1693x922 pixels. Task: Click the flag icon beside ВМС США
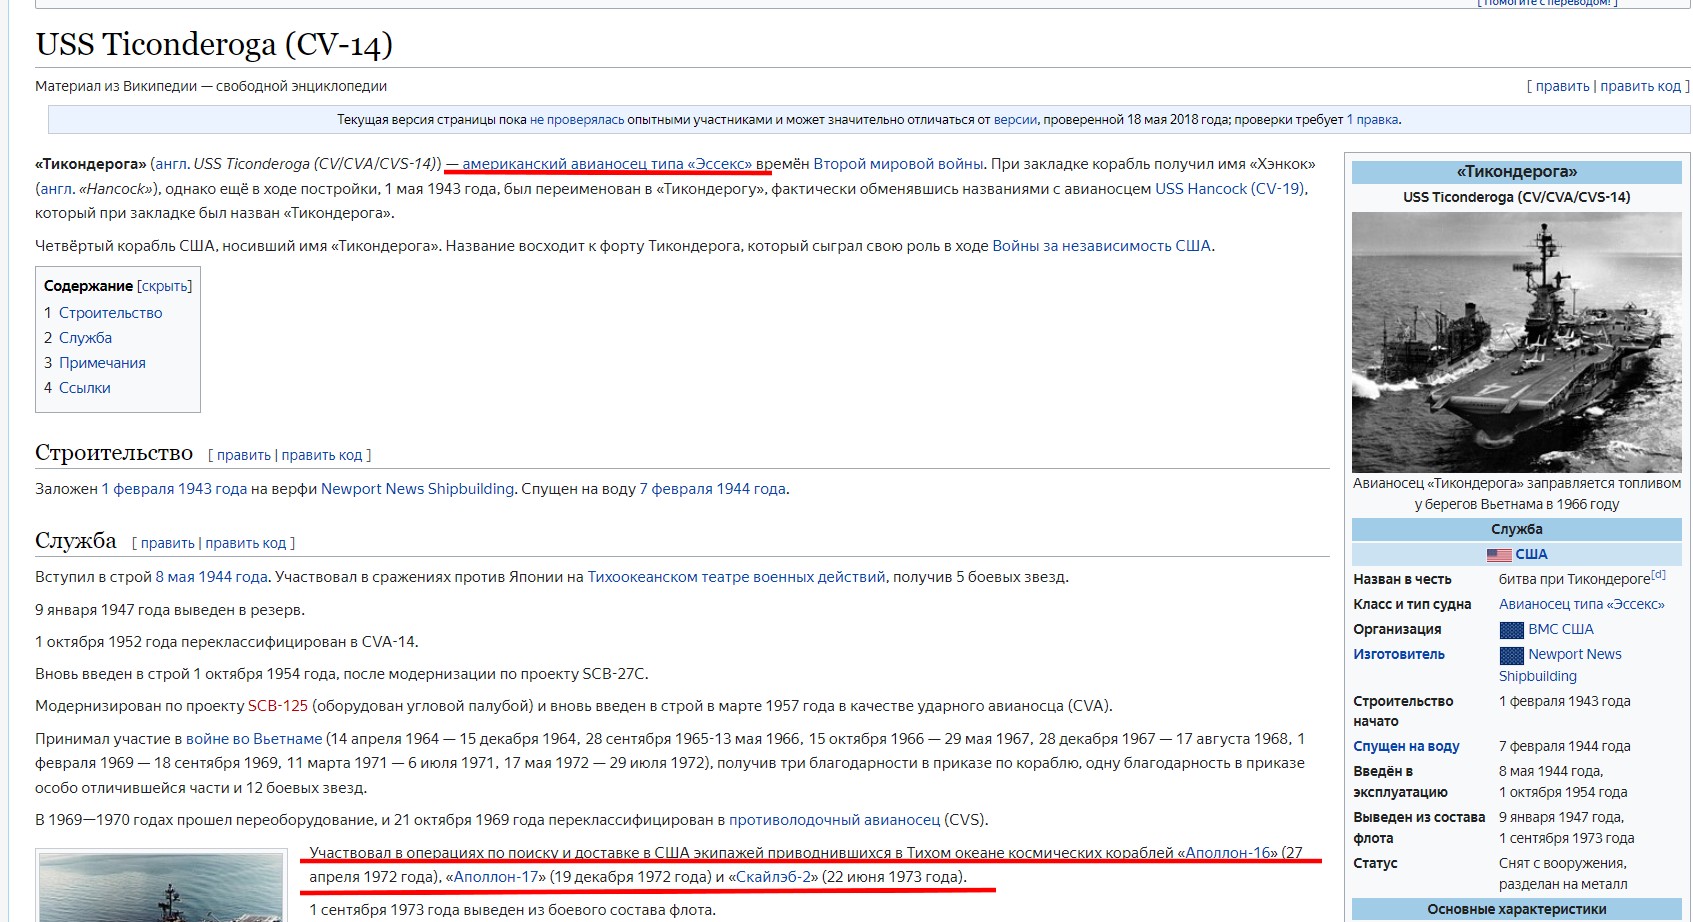pos(1511,630)
